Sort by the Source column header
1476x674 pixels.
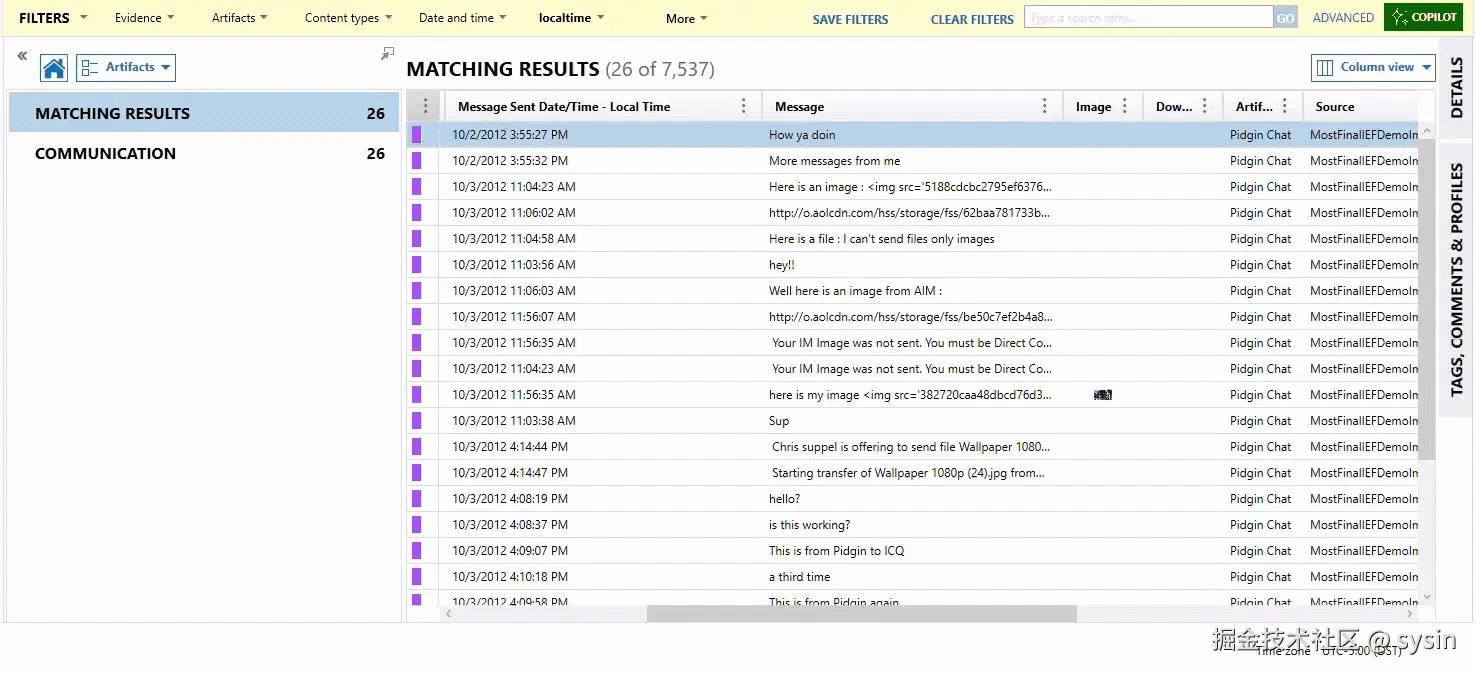pos(1335,106)
